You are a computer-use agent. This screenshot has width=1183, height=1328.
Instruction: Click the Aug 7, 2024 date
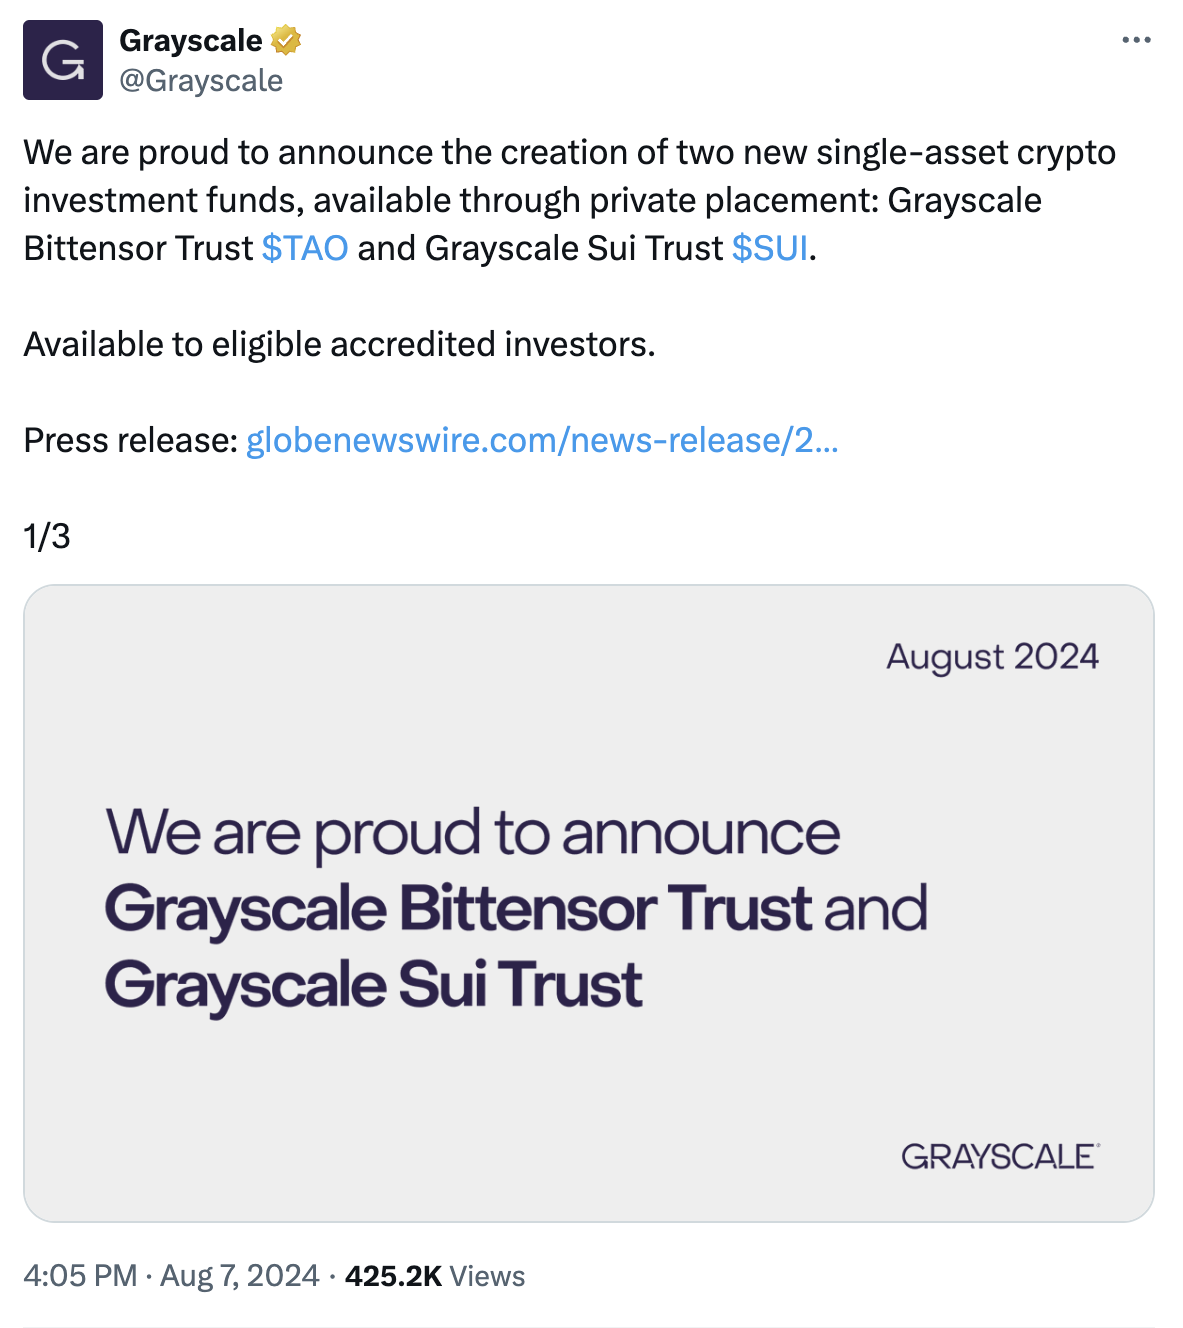[240, 1276]
